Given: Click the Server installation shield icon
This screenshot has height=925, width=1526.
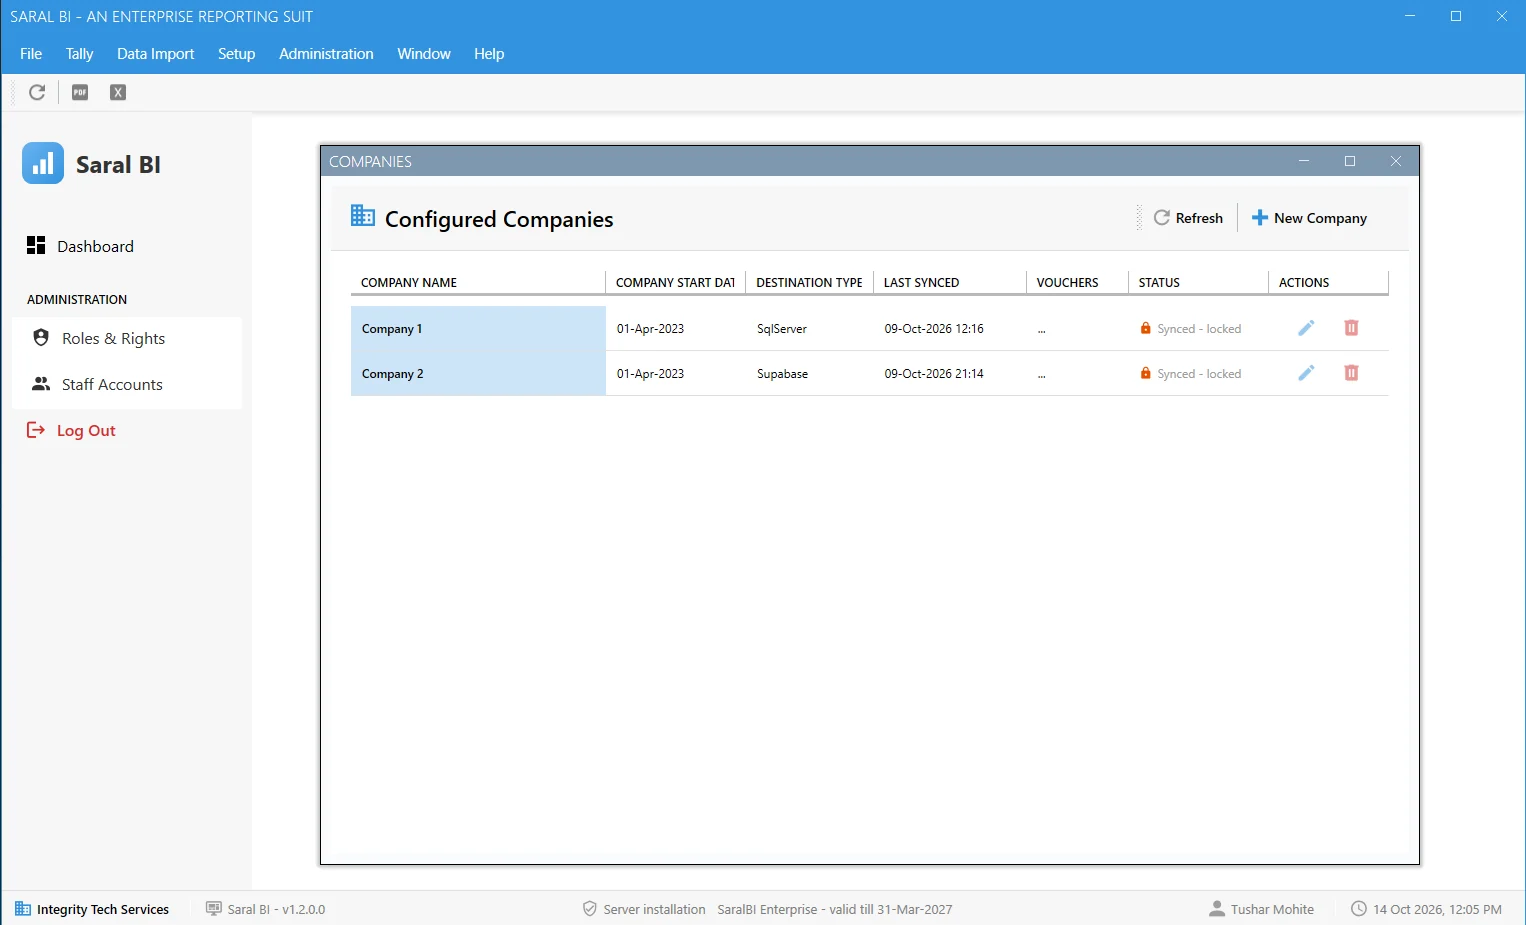Looking at the screenshot, I should [590, 909].
